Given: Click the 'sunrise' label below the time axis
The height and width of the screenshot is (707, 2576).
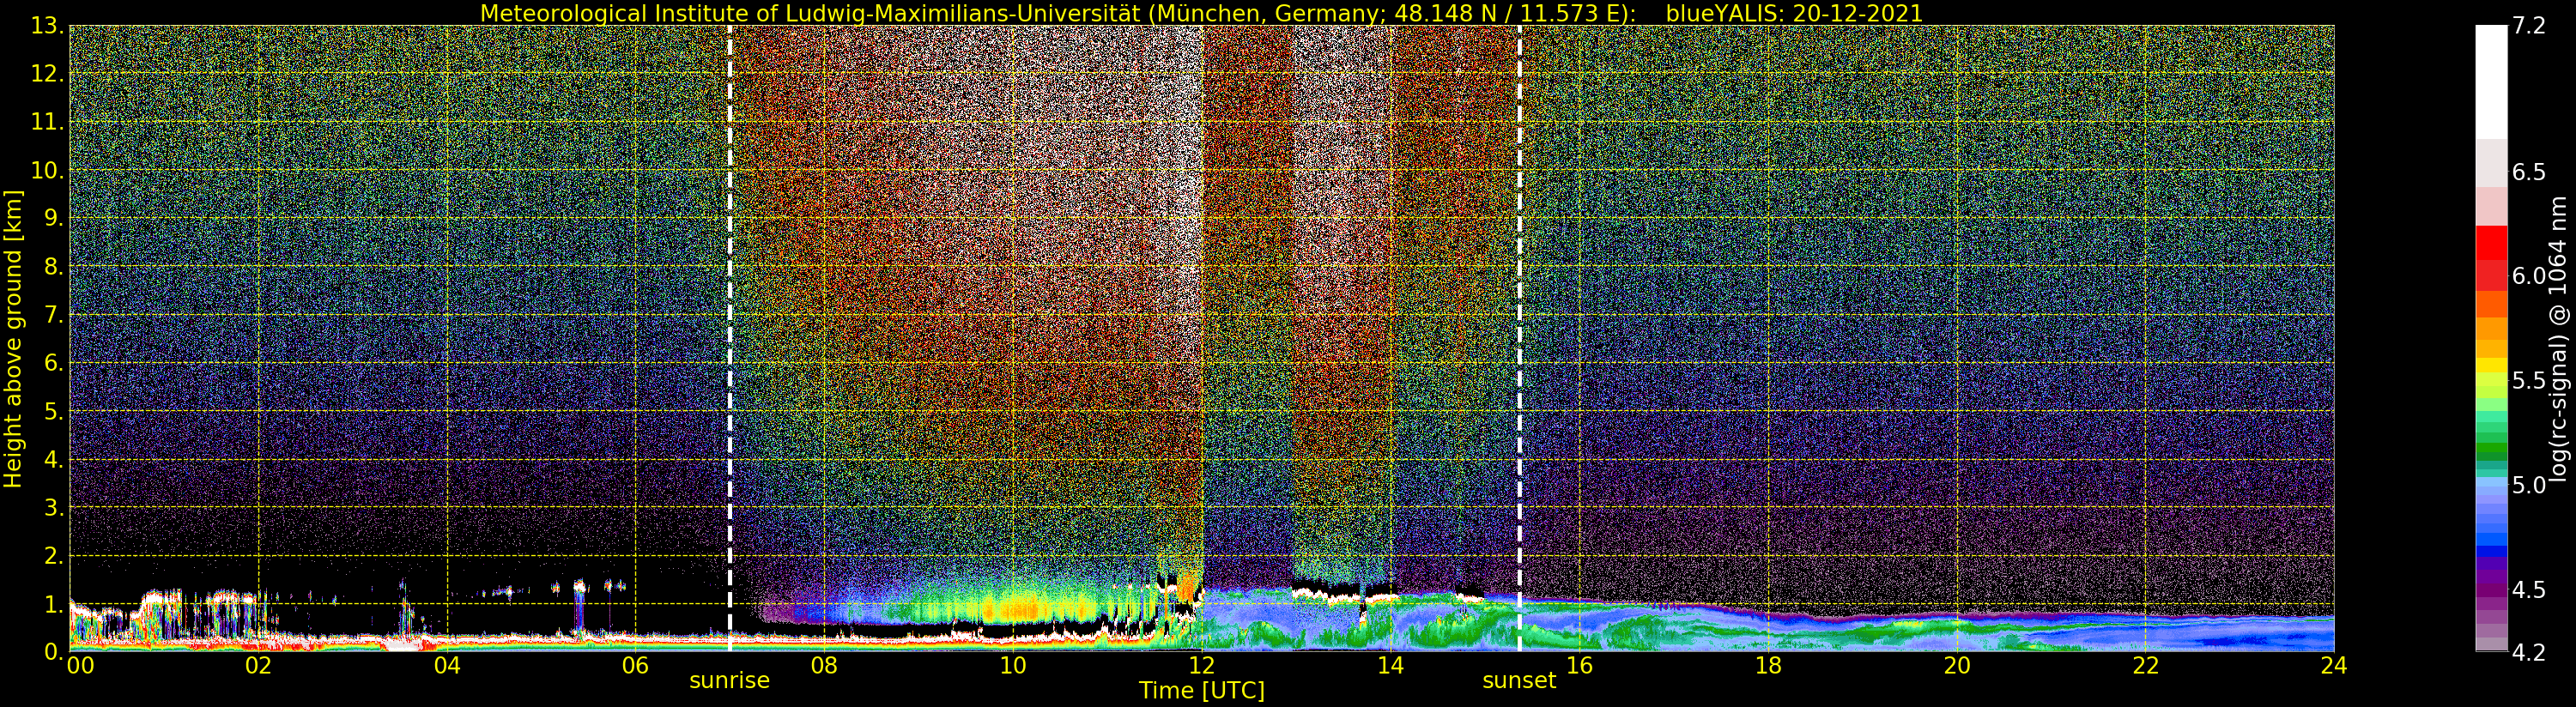Looking at the screenshot, I should 729,681.
